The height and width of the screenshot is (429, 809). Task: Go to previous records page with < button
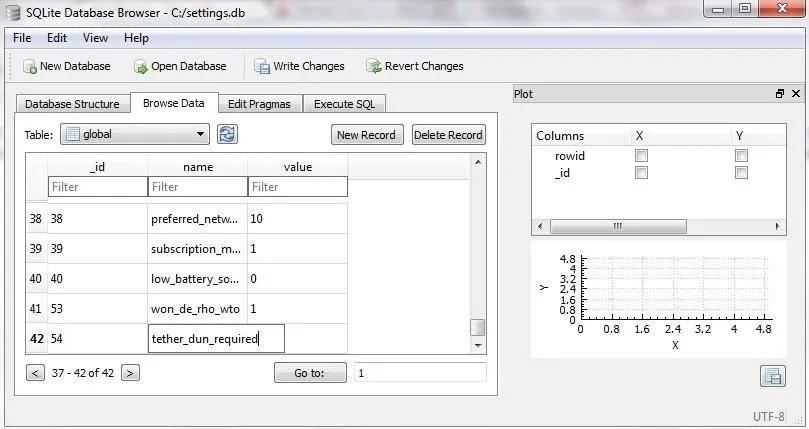click(35, 373)
